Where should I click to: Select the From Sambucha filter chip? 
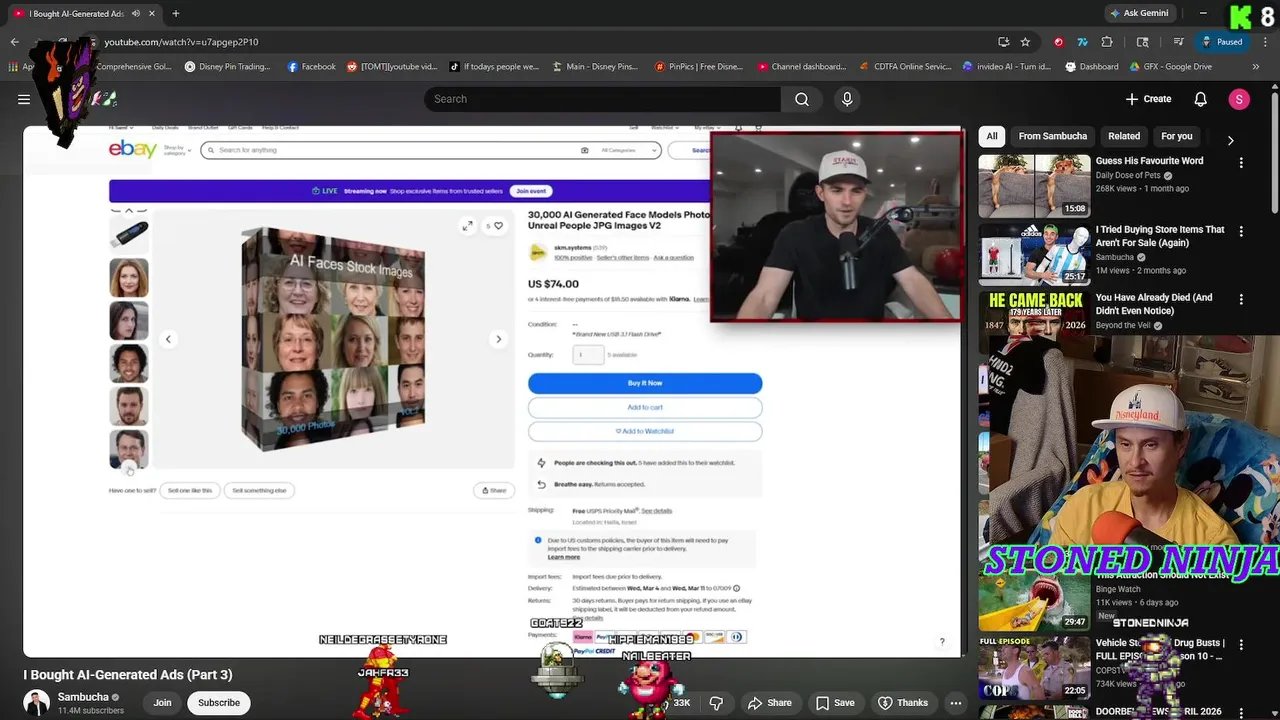pyautogui.click(x=1052, y=136)
